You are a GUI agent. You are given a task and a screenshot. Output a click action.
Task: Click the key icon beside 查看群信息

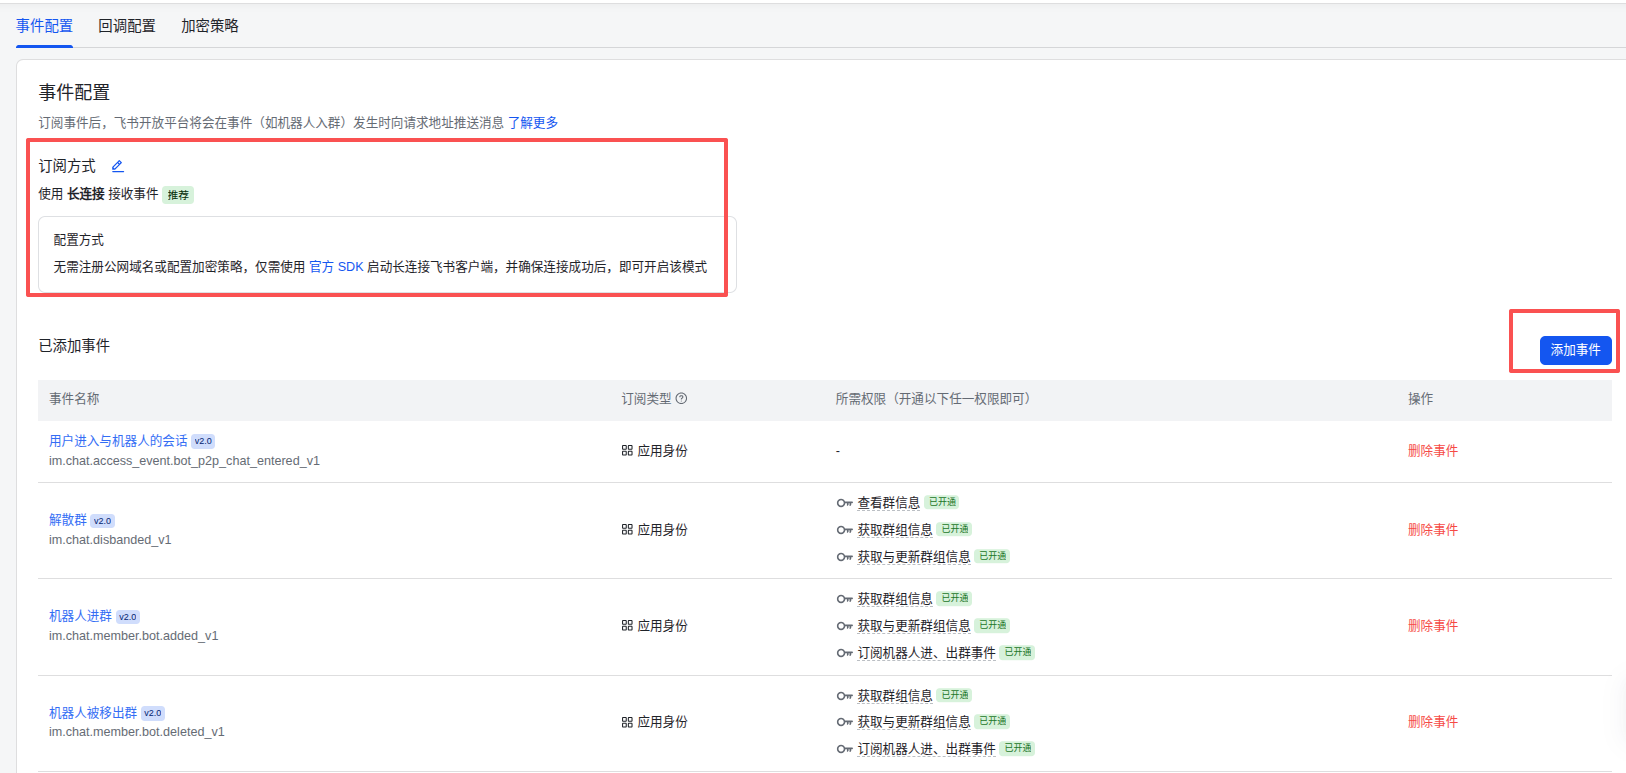tap(844, 503)
